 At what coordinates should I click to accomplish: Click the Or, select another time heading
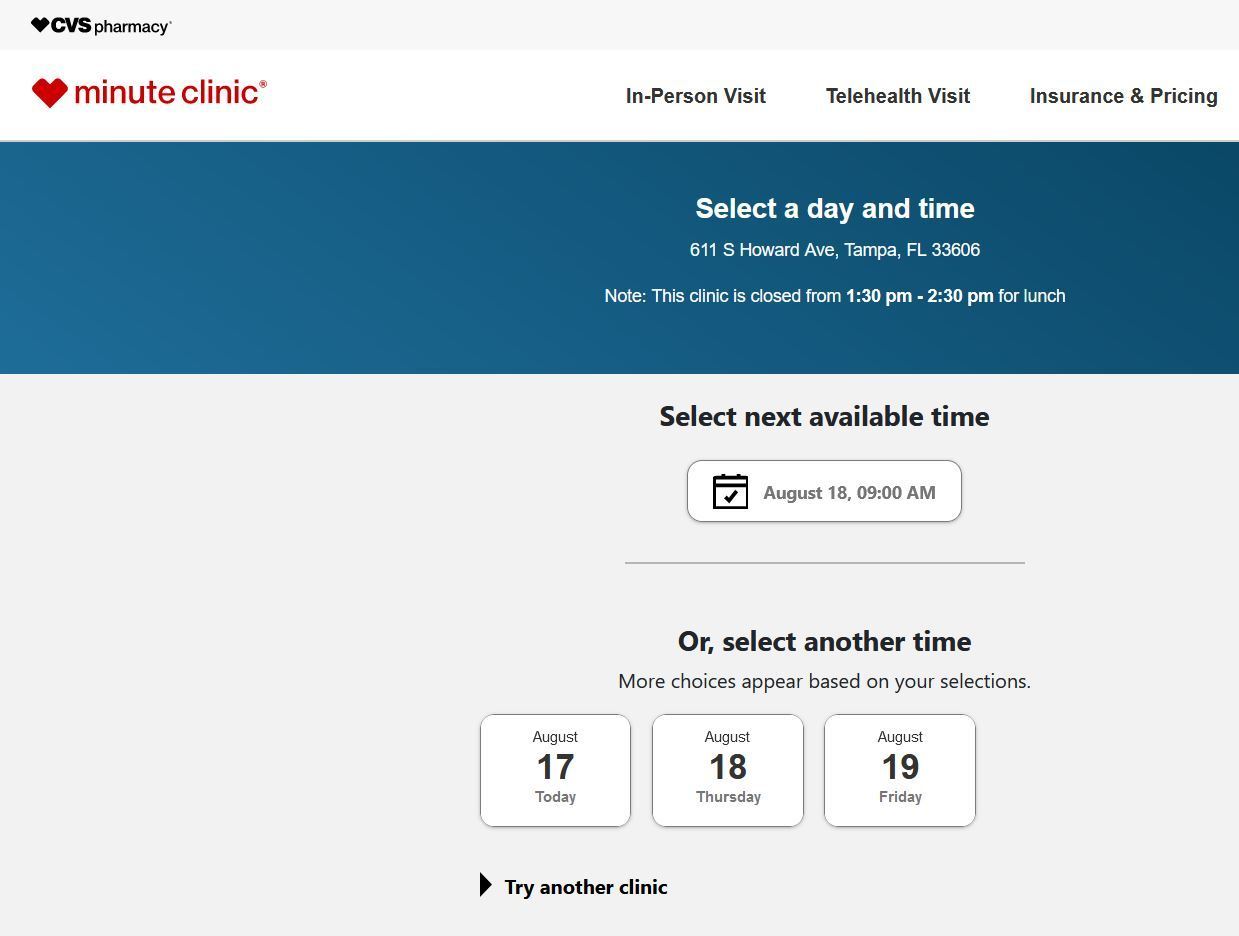tap(824, 641)
